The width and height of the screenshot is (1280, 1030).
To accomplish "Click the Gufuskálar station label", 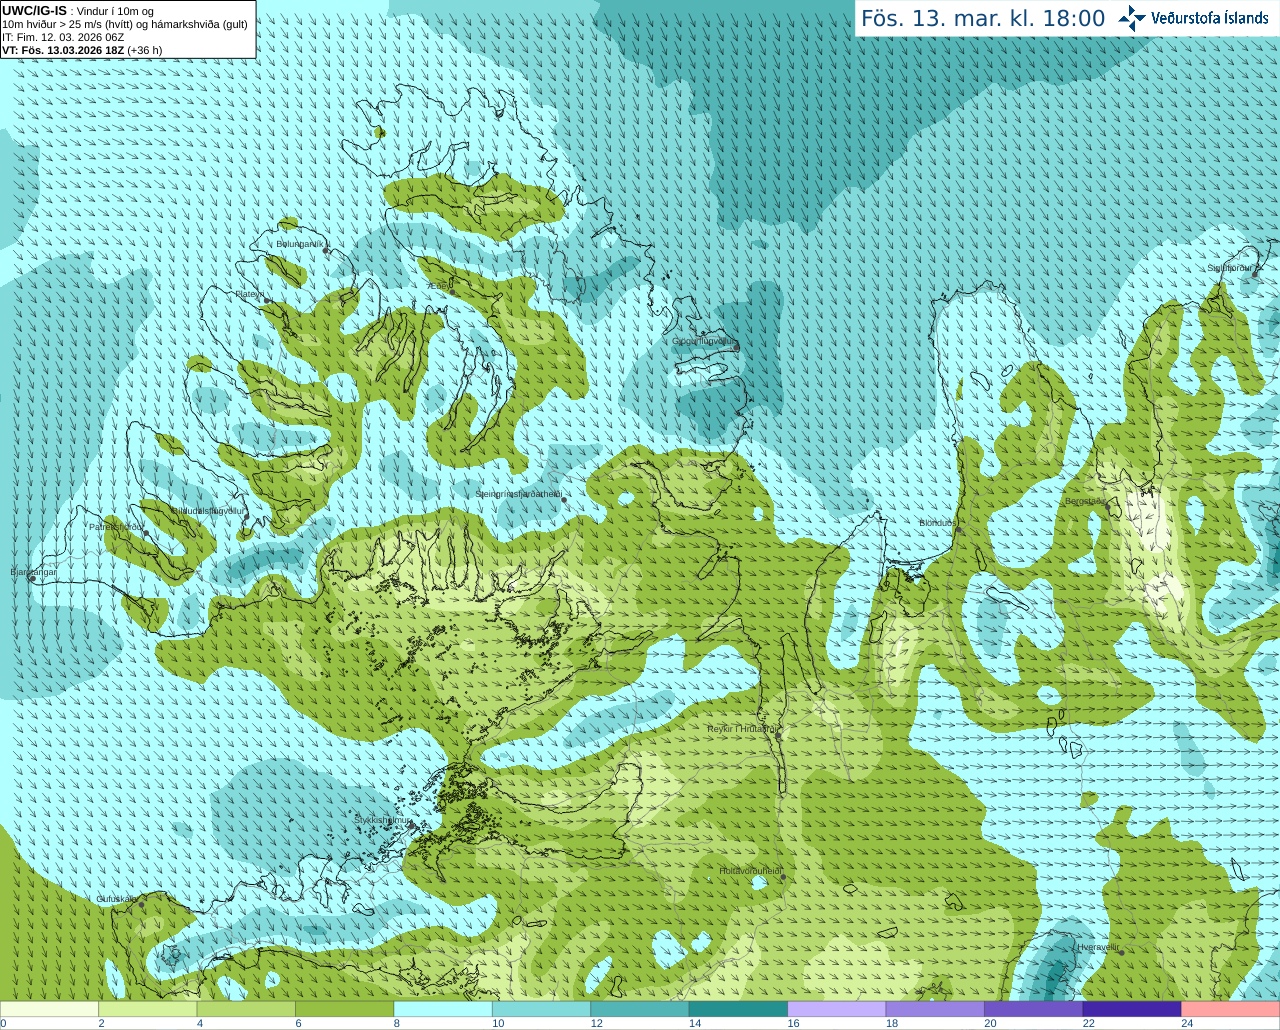I will (117, 899).
